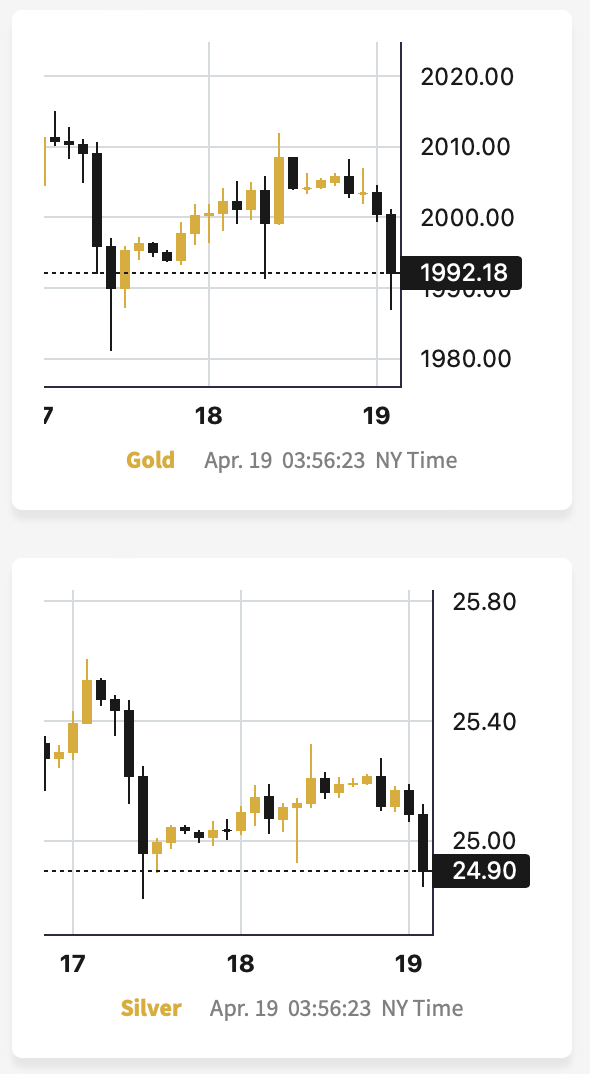Click the 25.00 price axis label

484,840
